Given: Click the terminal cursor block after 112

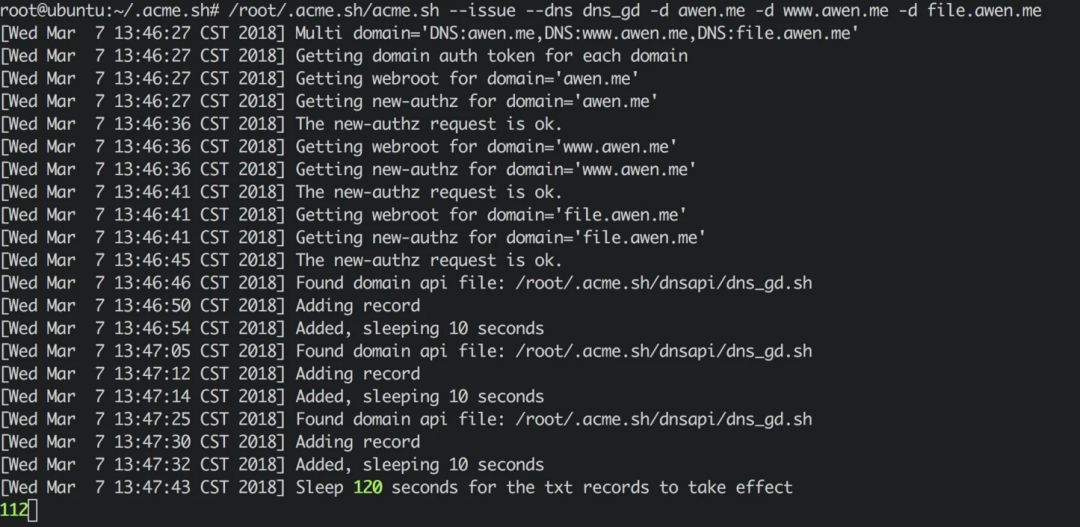Looking at the screenshot, I should coord(31,511).
